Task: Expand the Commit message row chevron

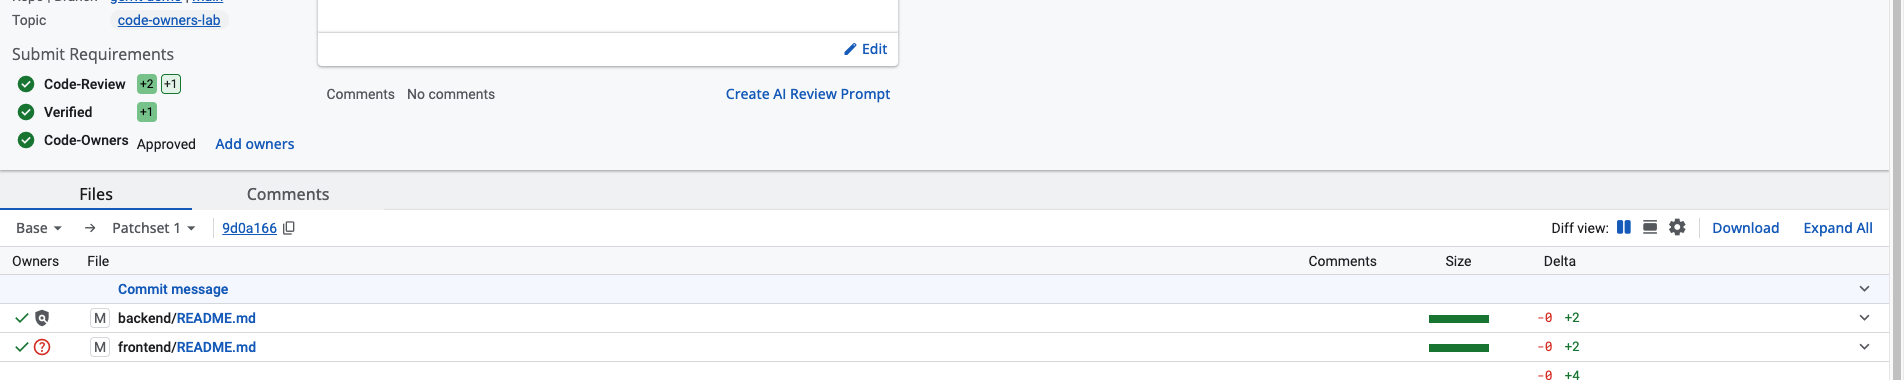Action: tap(1864, 289)
